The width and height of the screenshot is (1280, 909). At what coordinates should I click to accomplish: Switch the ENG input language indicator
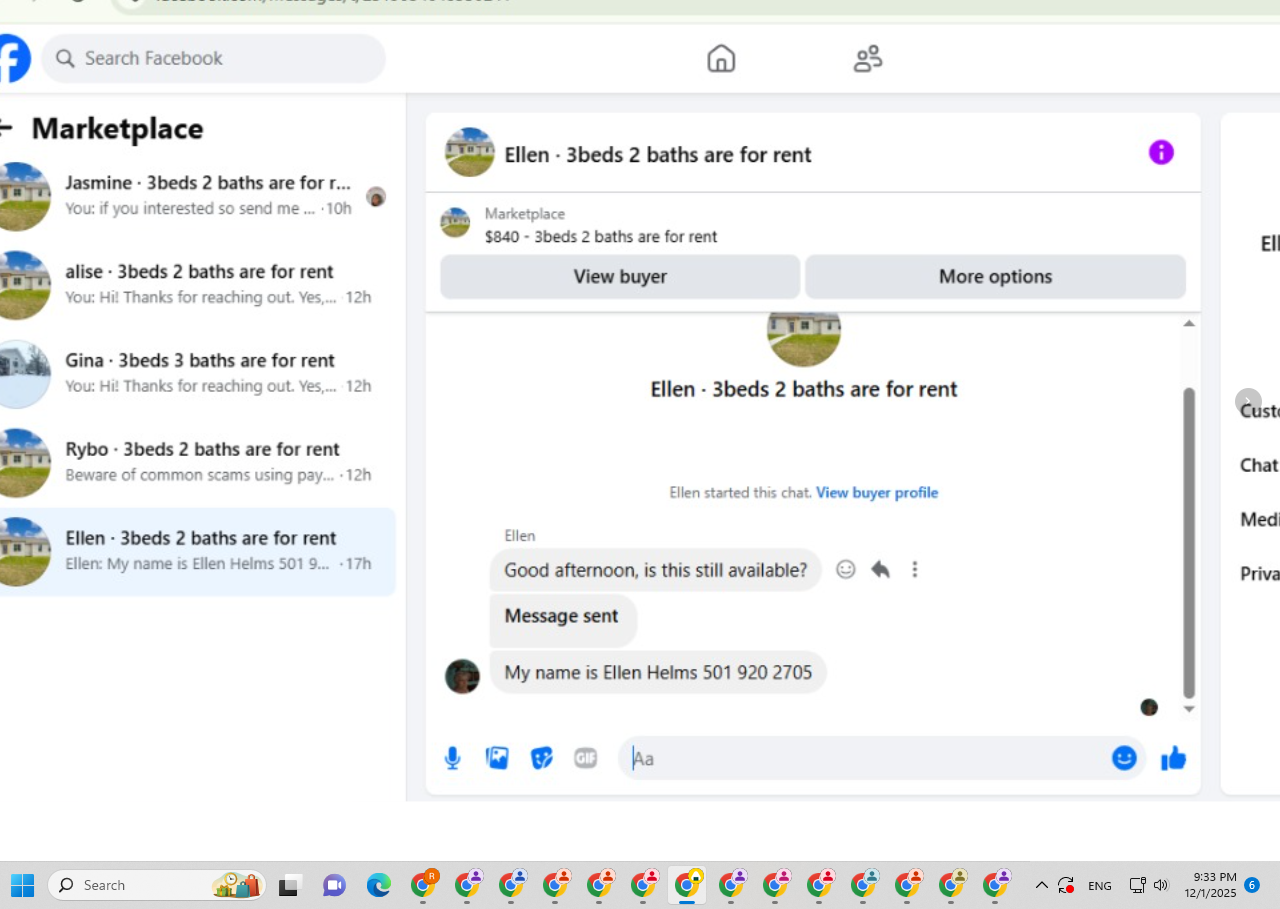tap(1100, 885)
